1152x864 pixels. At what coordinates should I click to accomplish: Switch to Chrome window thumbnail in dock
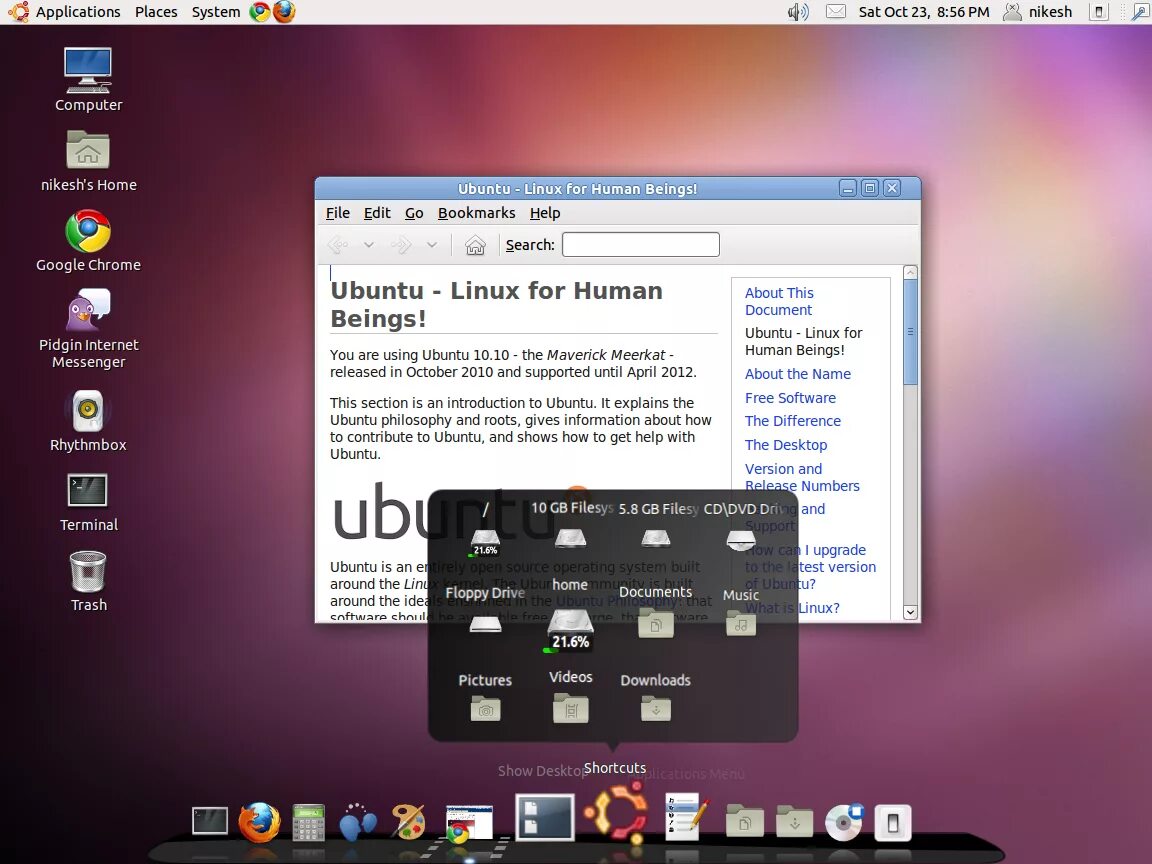click(x=469, y=823)
